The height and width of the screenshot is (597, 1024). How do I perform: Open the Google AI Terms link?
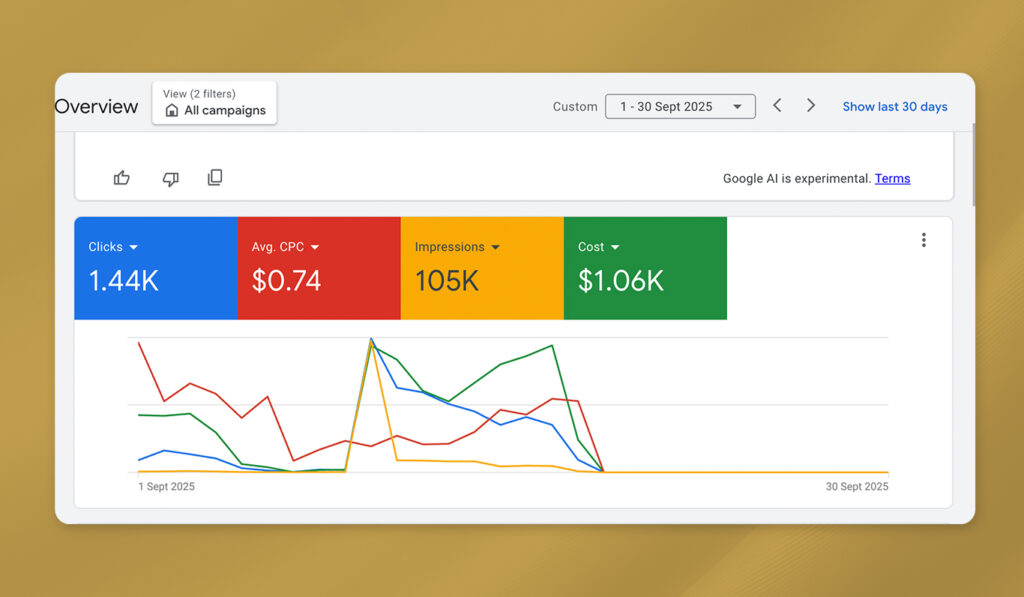click(892, 179)
